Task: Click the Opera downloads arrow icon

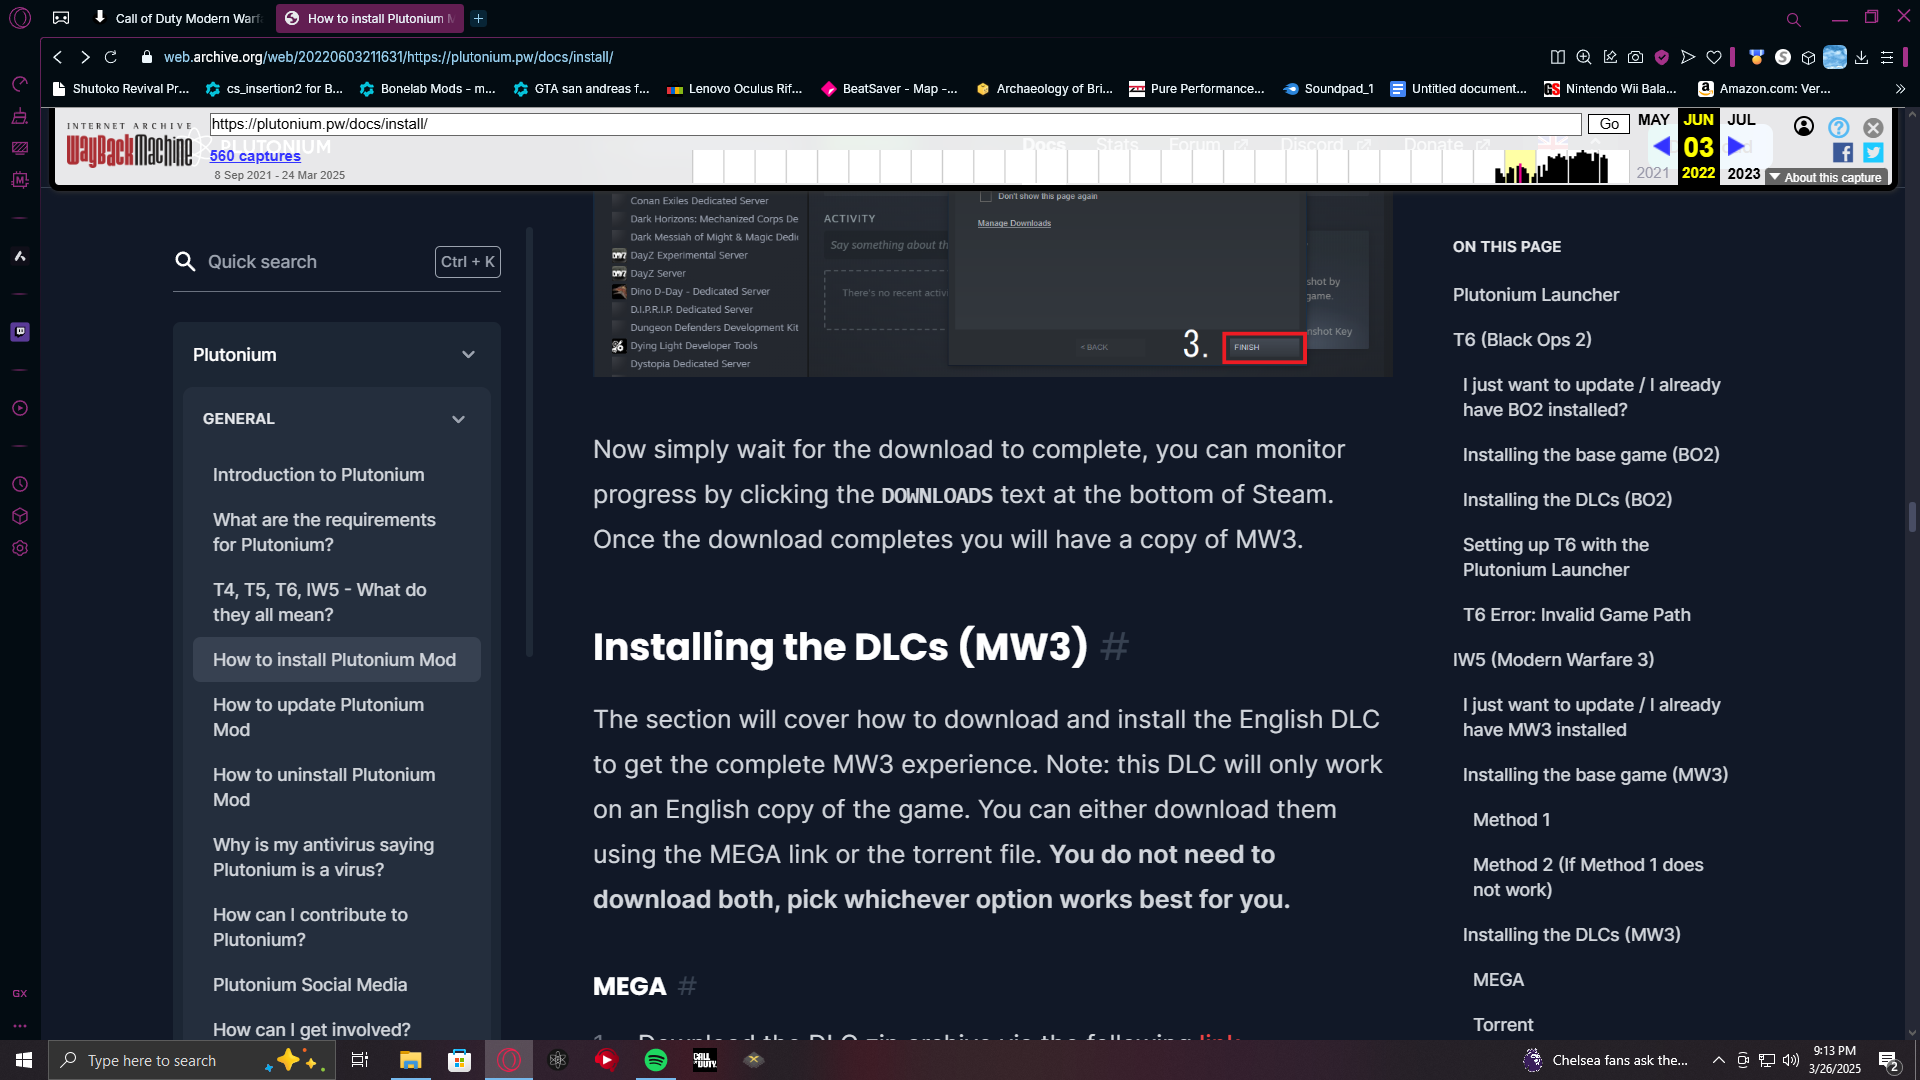Action: click(x=1861, y=57)
